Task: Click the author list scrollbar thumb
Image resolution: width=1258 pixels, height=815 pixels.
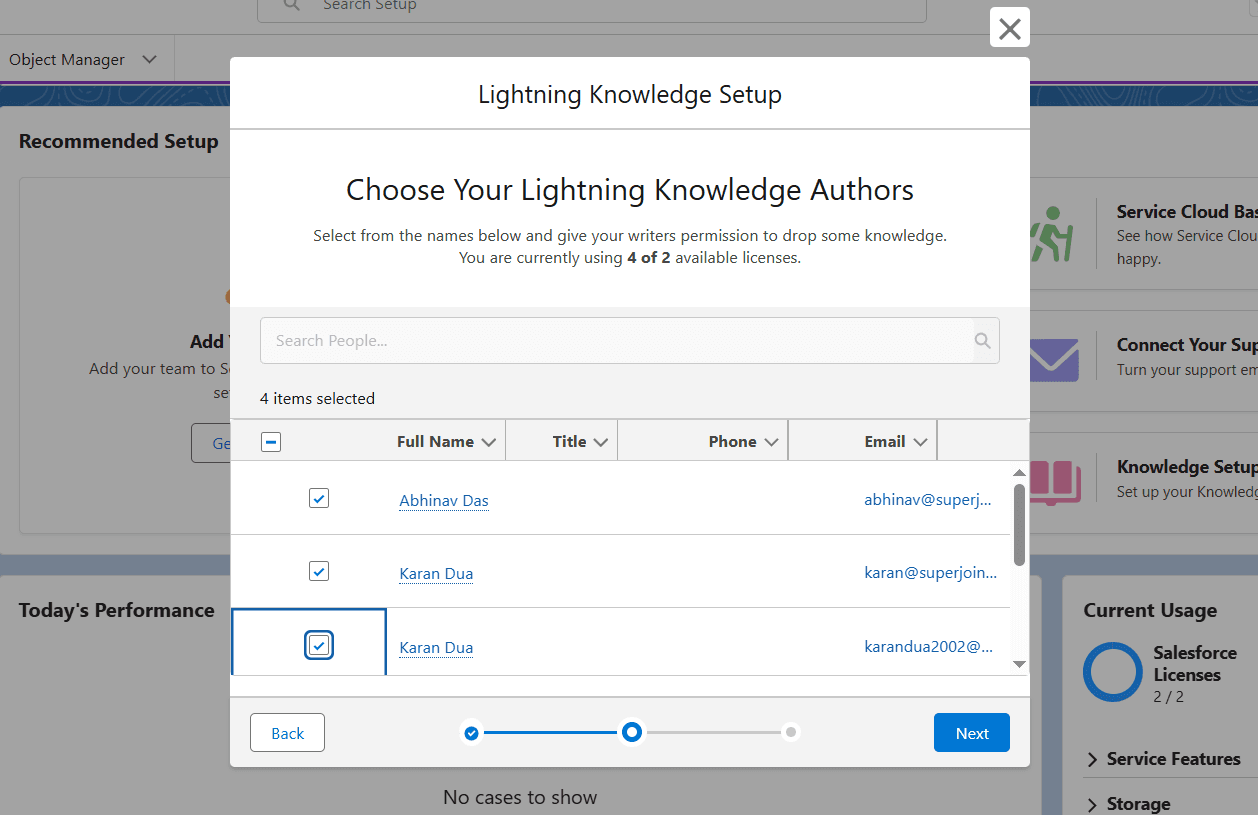Action: tap(1019, 525)
